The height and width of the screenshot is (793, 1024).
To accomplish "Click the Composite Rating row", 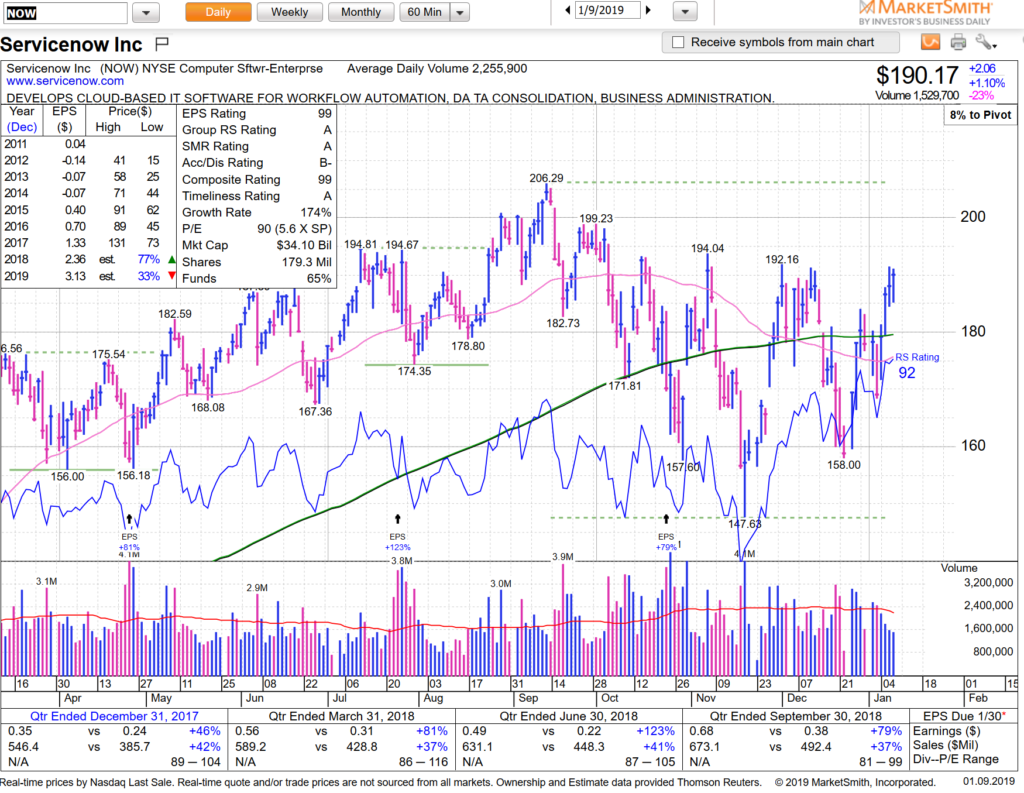I will [257, 180].
